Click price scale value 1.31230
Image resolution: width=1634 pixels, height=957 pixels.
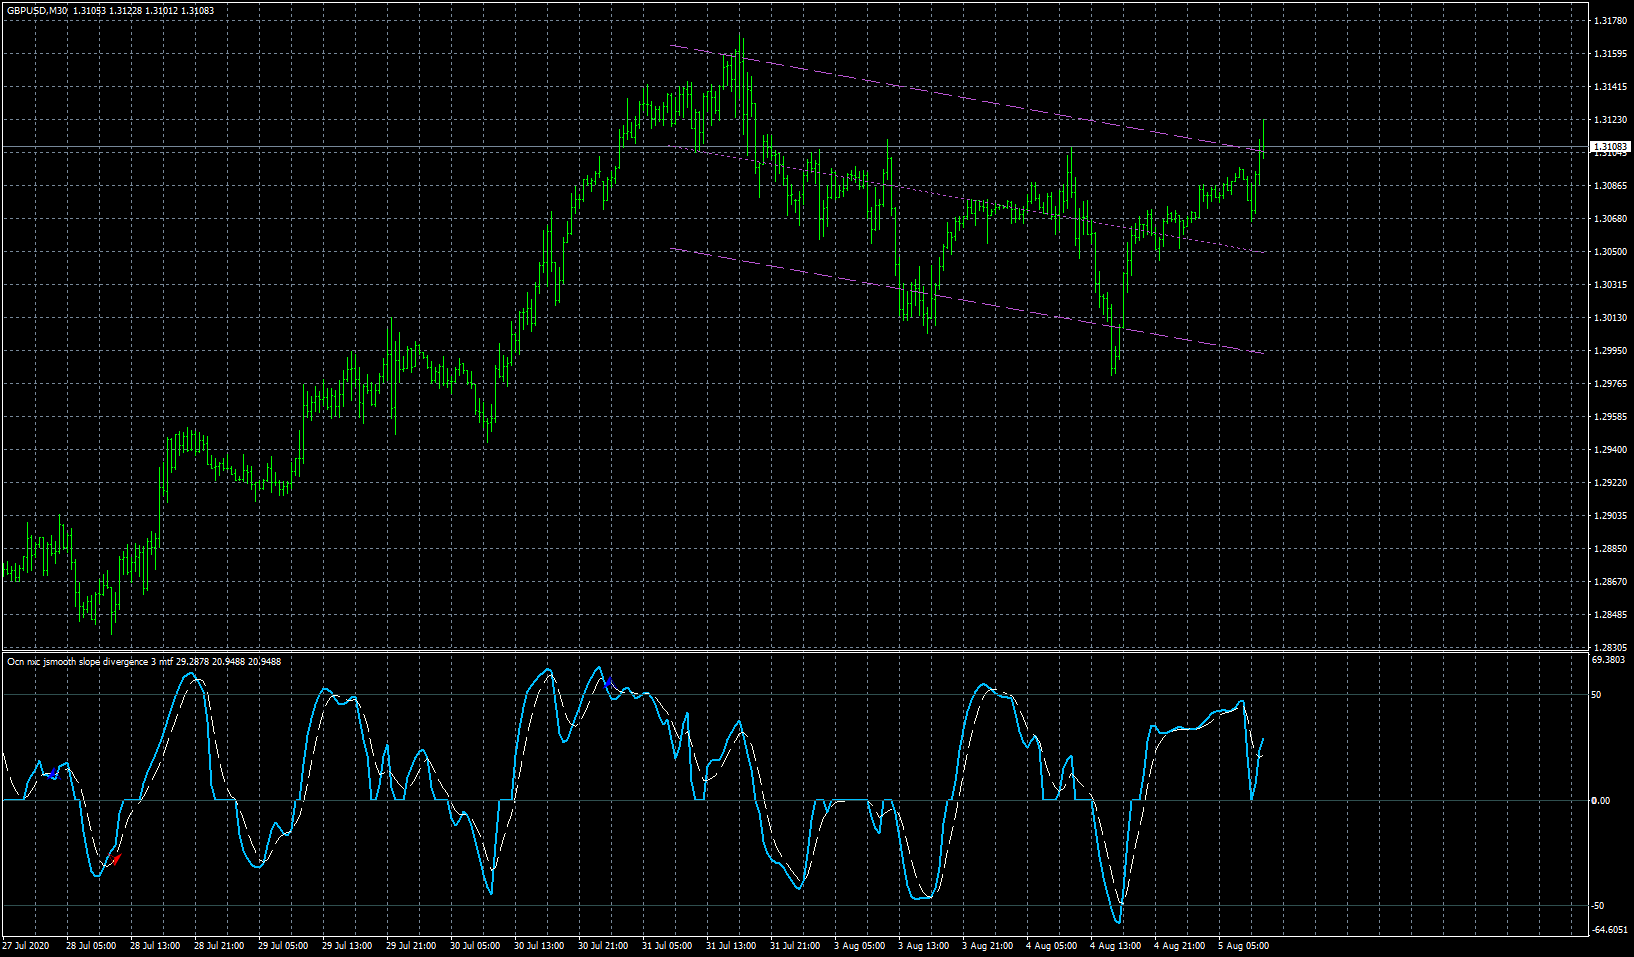click(1609, 120)
